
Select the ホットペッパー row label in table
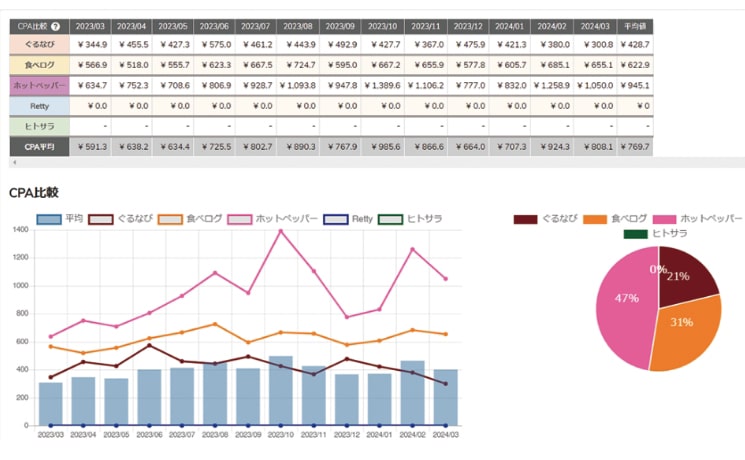35,85
